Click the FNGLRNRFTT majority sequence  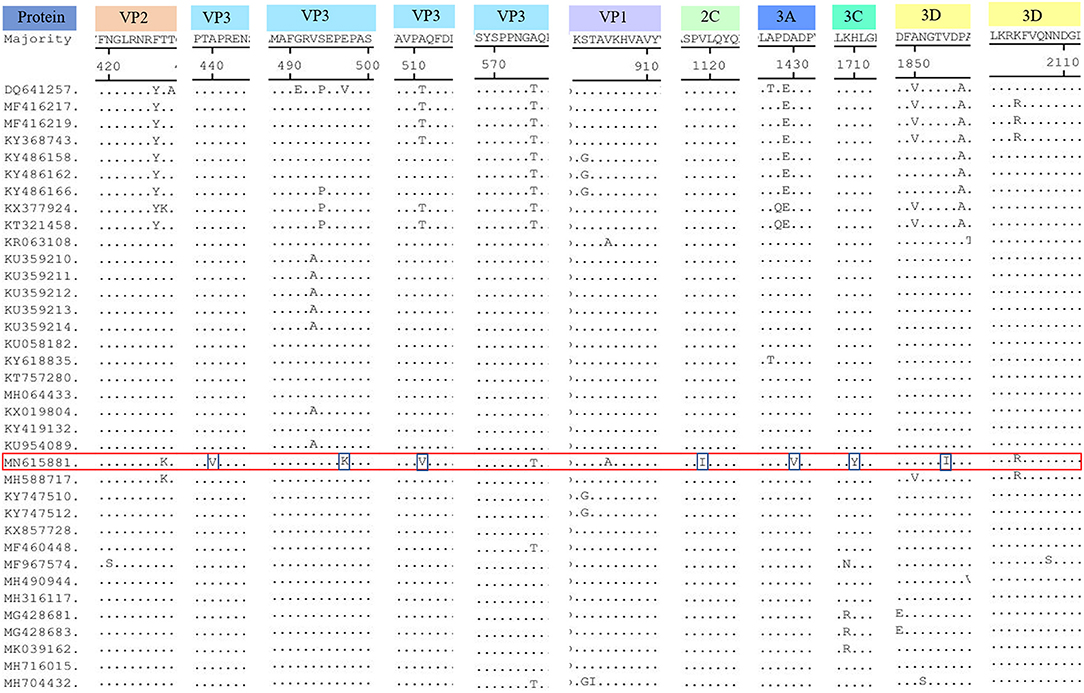136,39
